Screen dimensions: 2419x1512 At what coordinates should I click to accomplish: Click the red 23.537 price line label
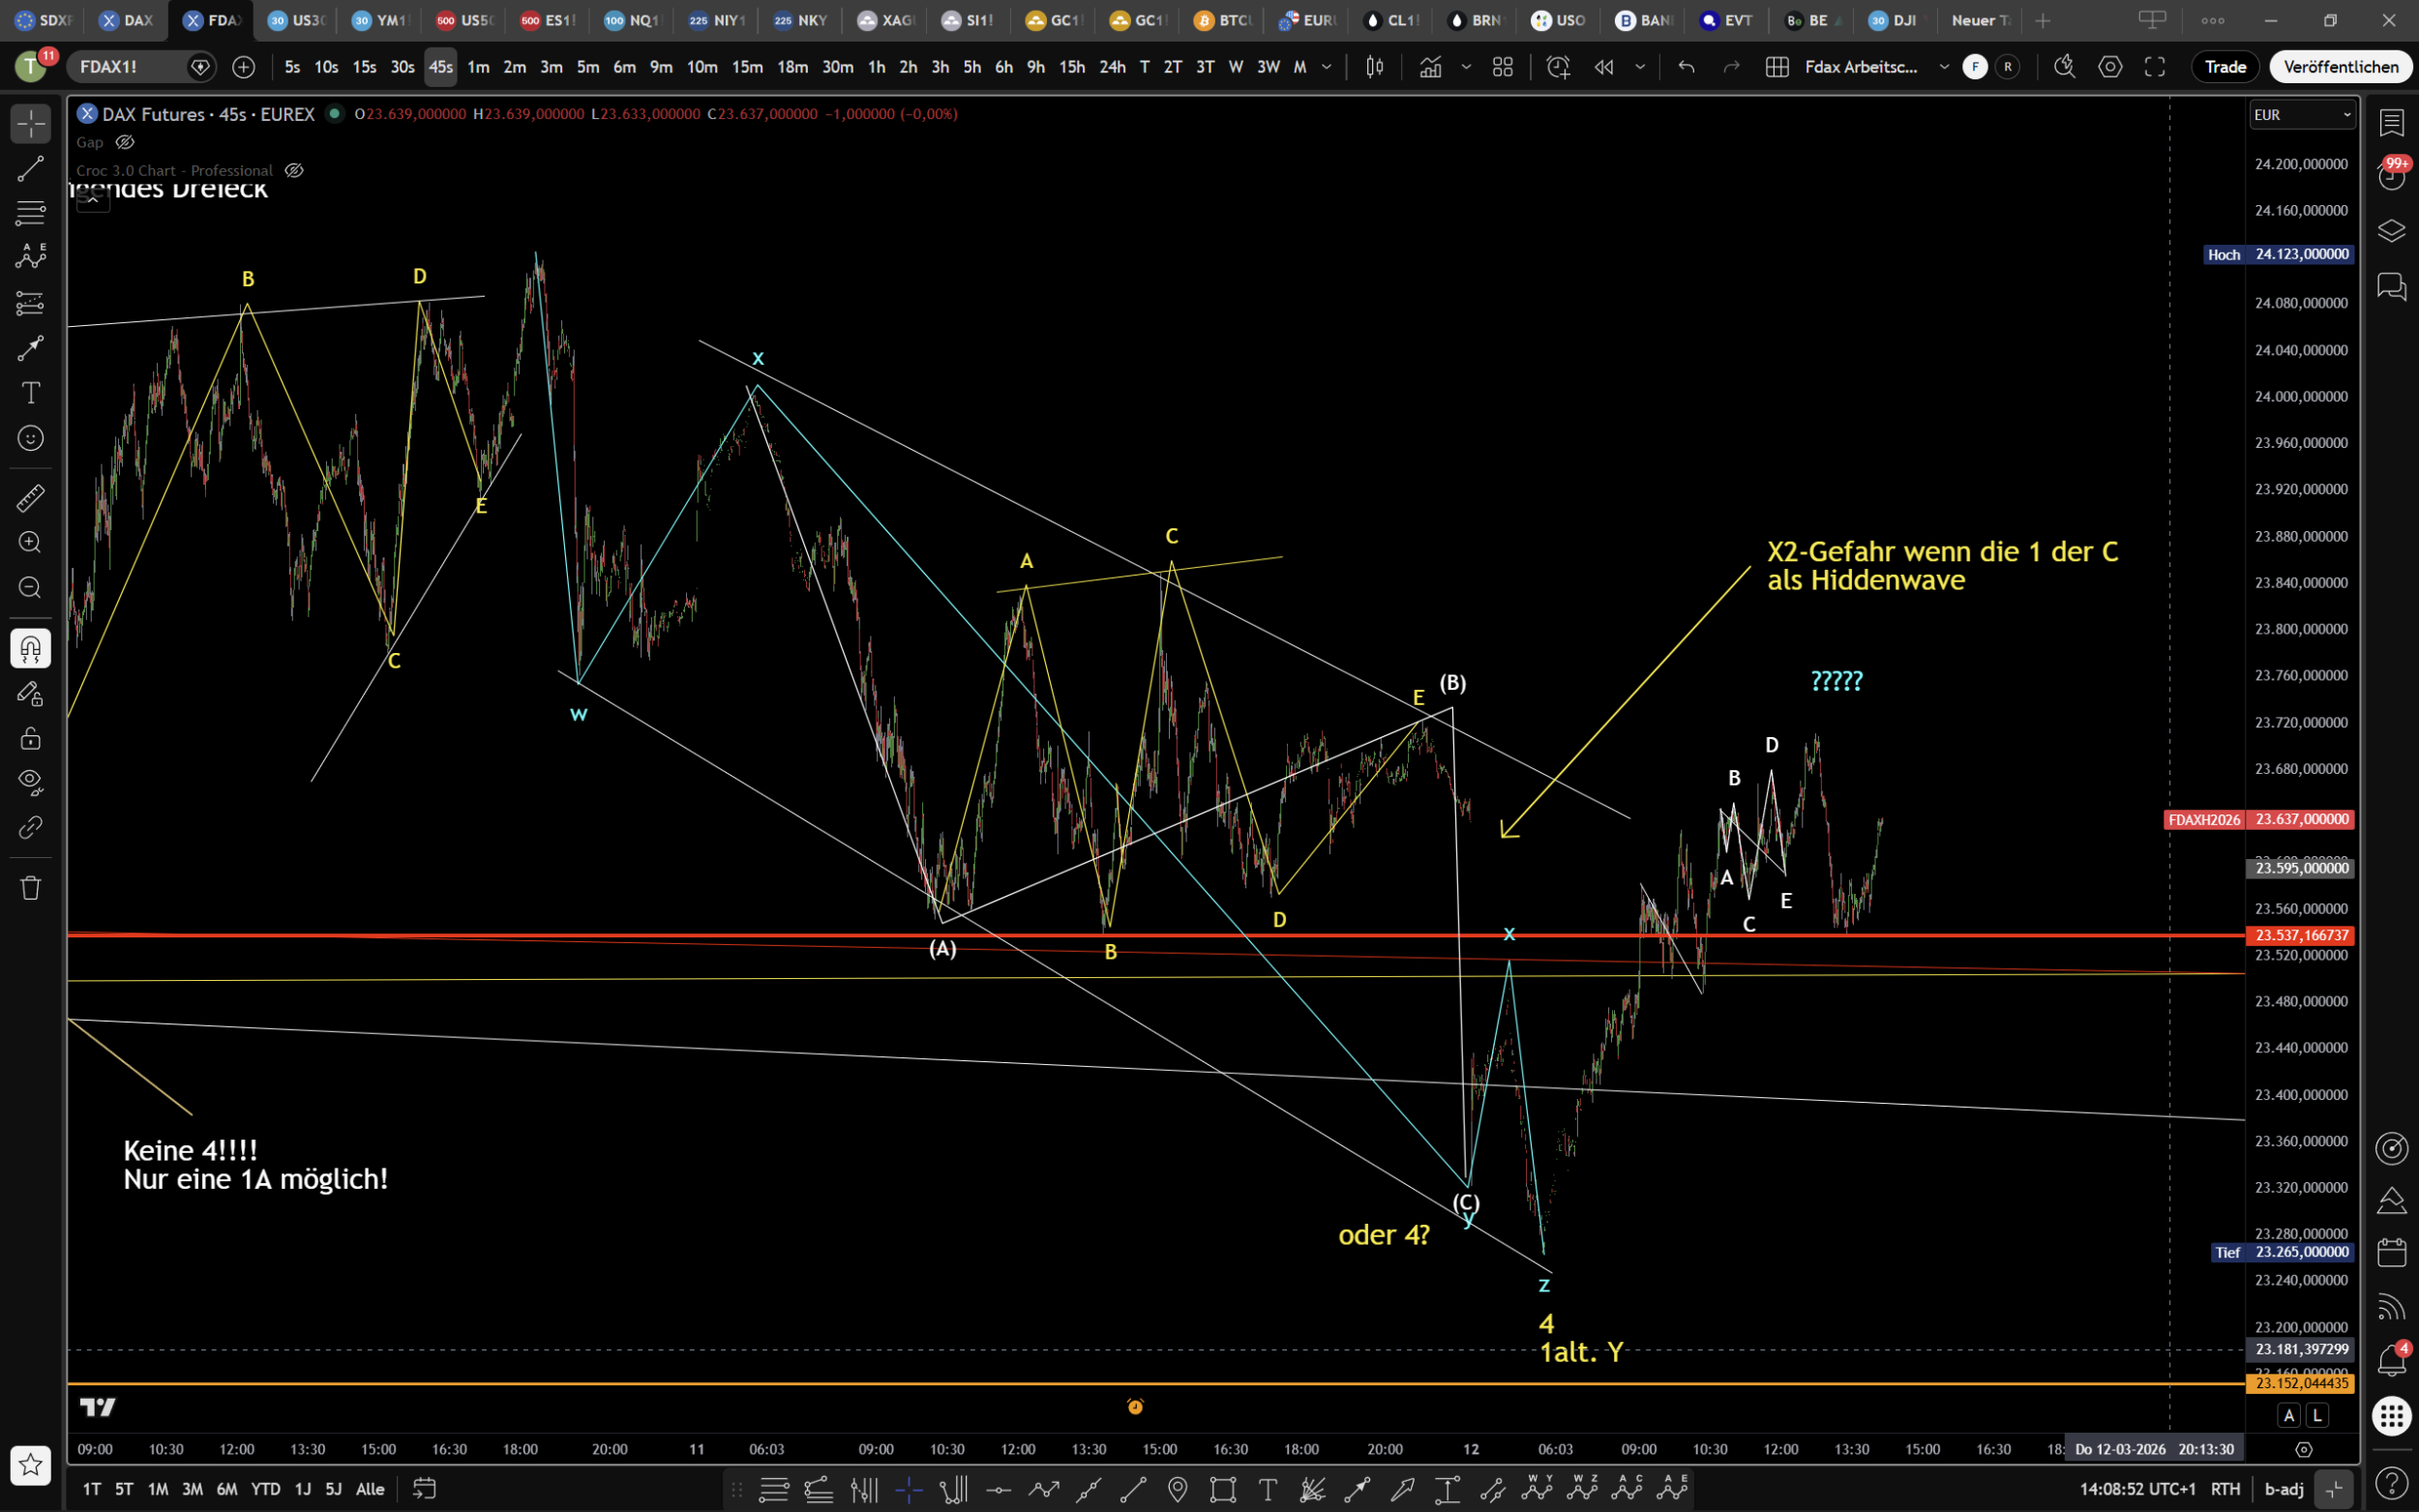coord(2301,935)
